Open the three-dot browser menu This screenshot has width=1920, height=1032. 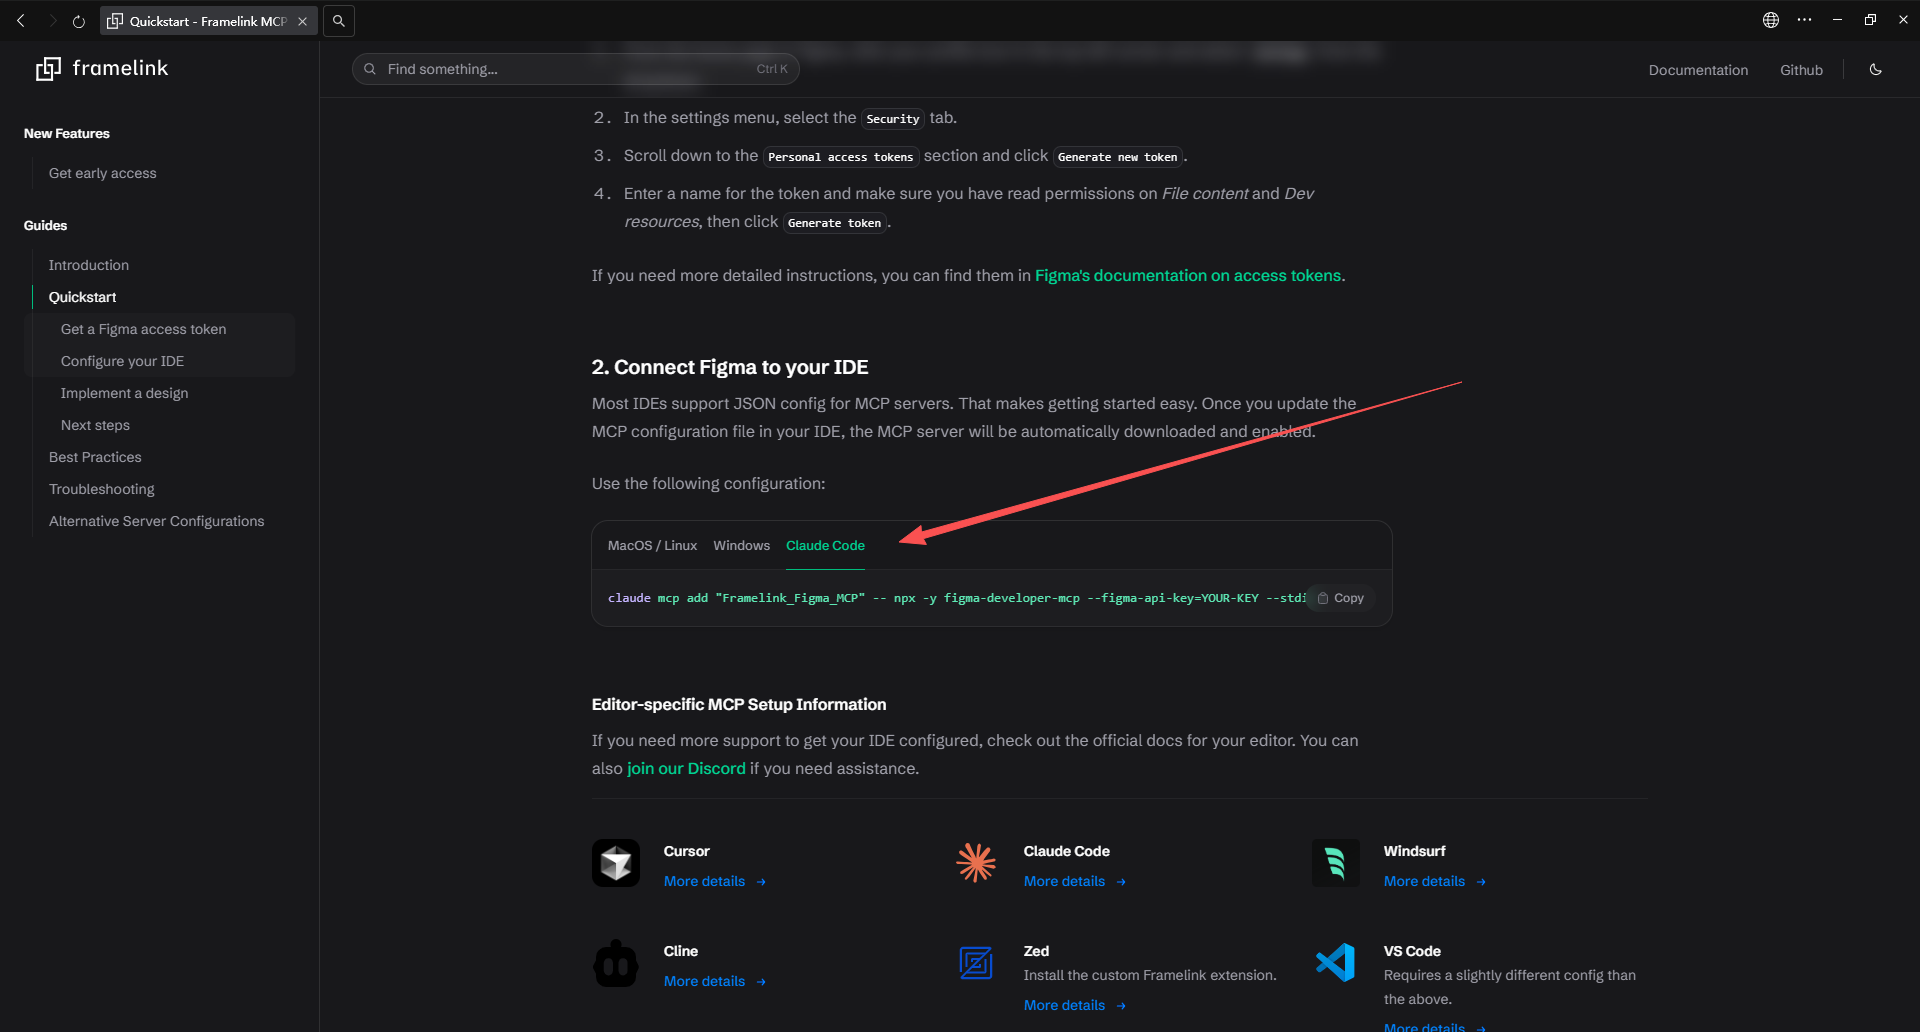click(x=1805, y=20)
